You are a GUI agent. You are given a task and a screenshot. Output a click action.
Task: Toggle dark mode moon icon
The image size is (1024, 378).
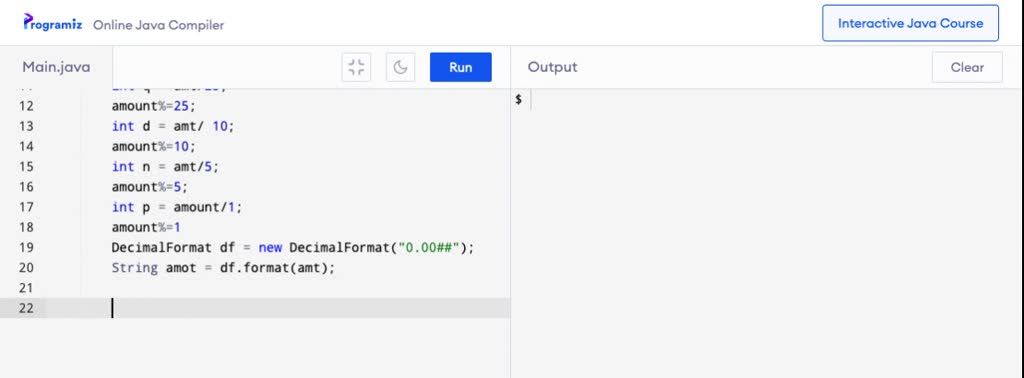pos(400,67)
